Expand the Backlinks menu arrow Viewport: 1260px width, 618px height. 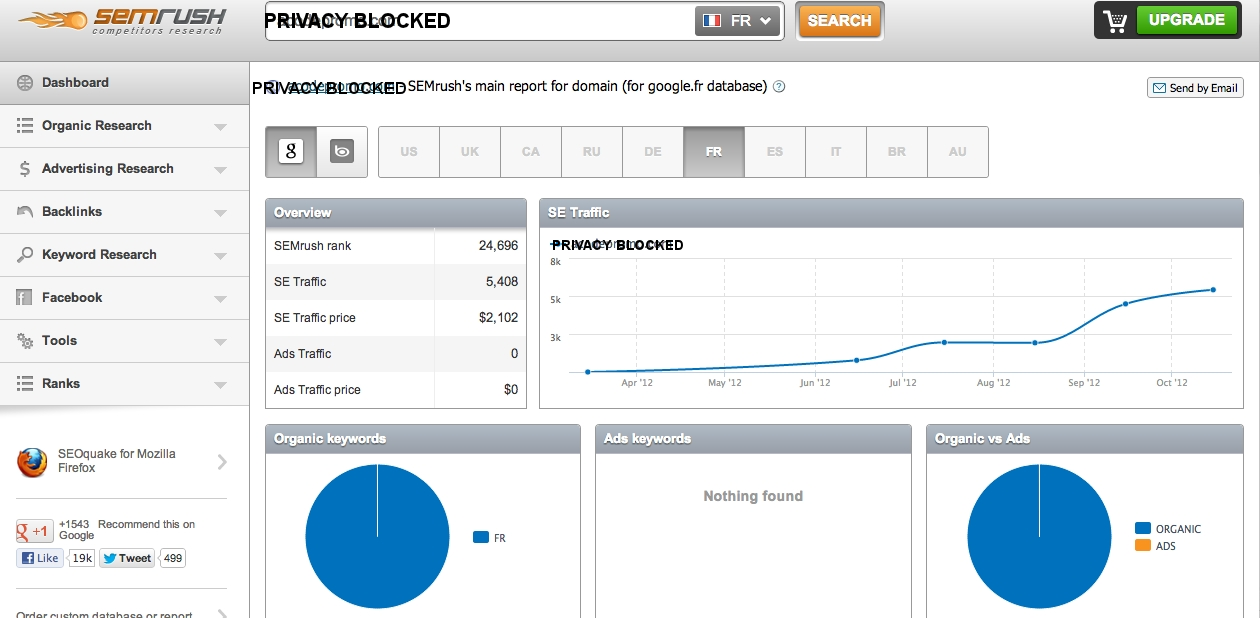pyautogui.click(x=221, y=213)
